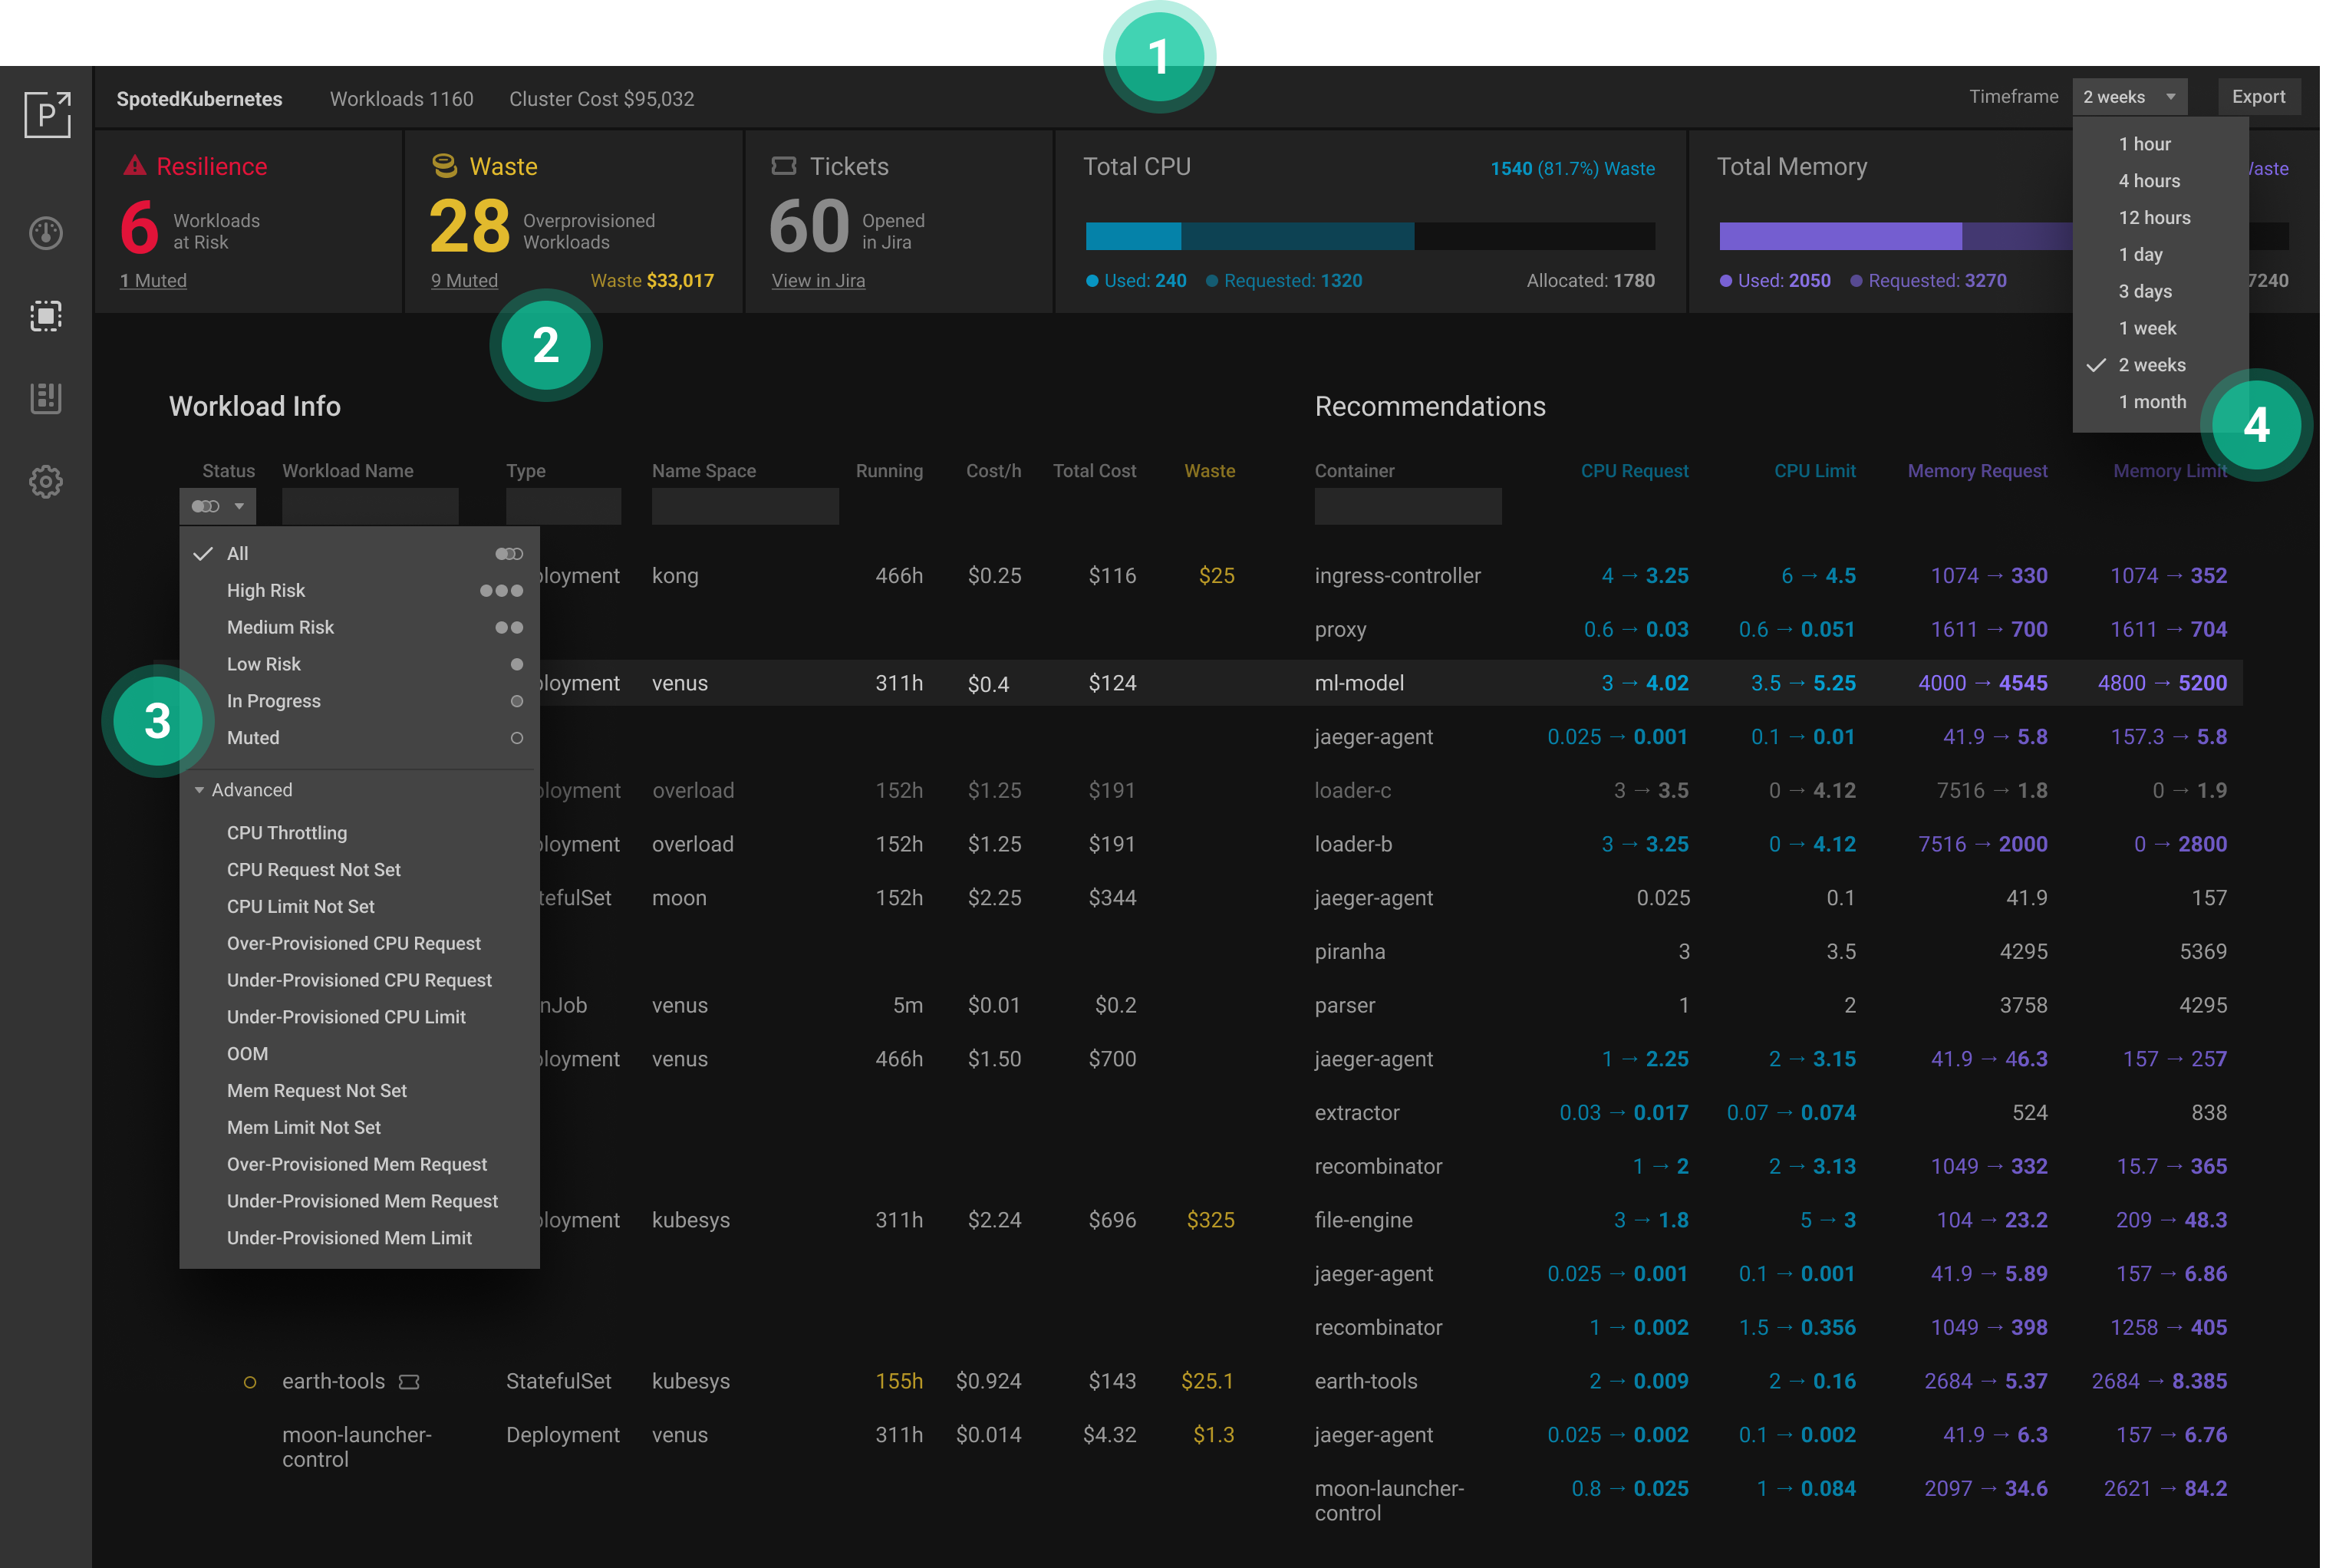Open the Status filter dropdown
The width and height of the screenshot is (2326, 1568).
tap(218, 507)
